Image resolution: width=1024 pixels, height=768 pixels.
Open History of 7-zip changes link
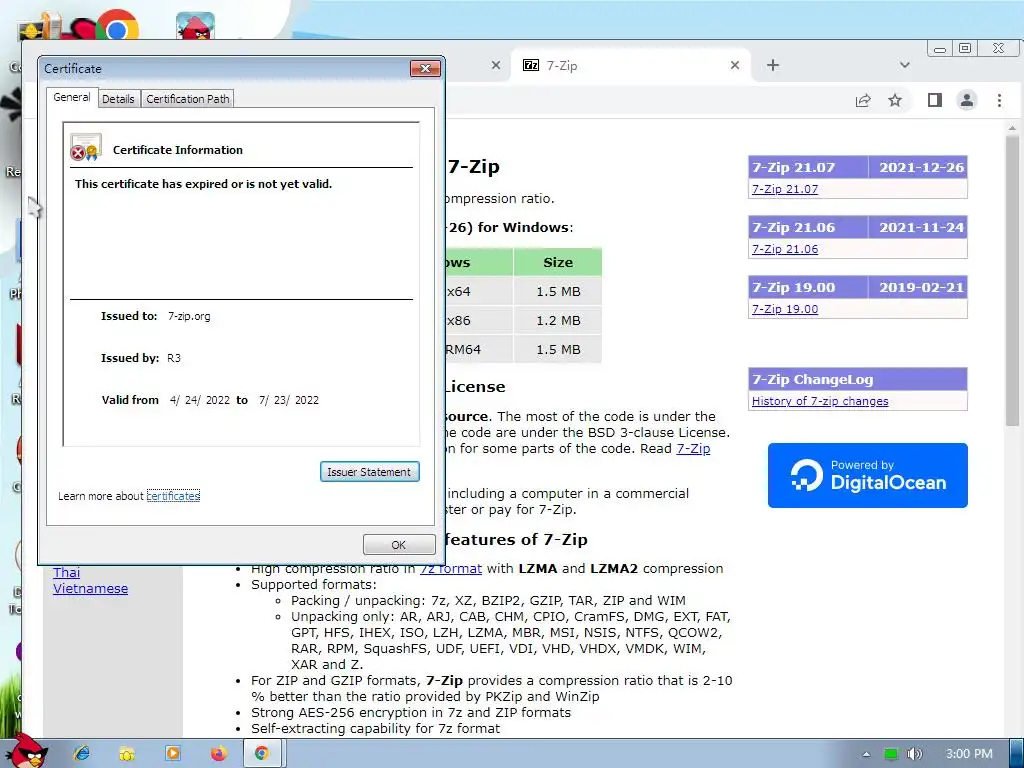pyautogui.click(x=820, y=401)
